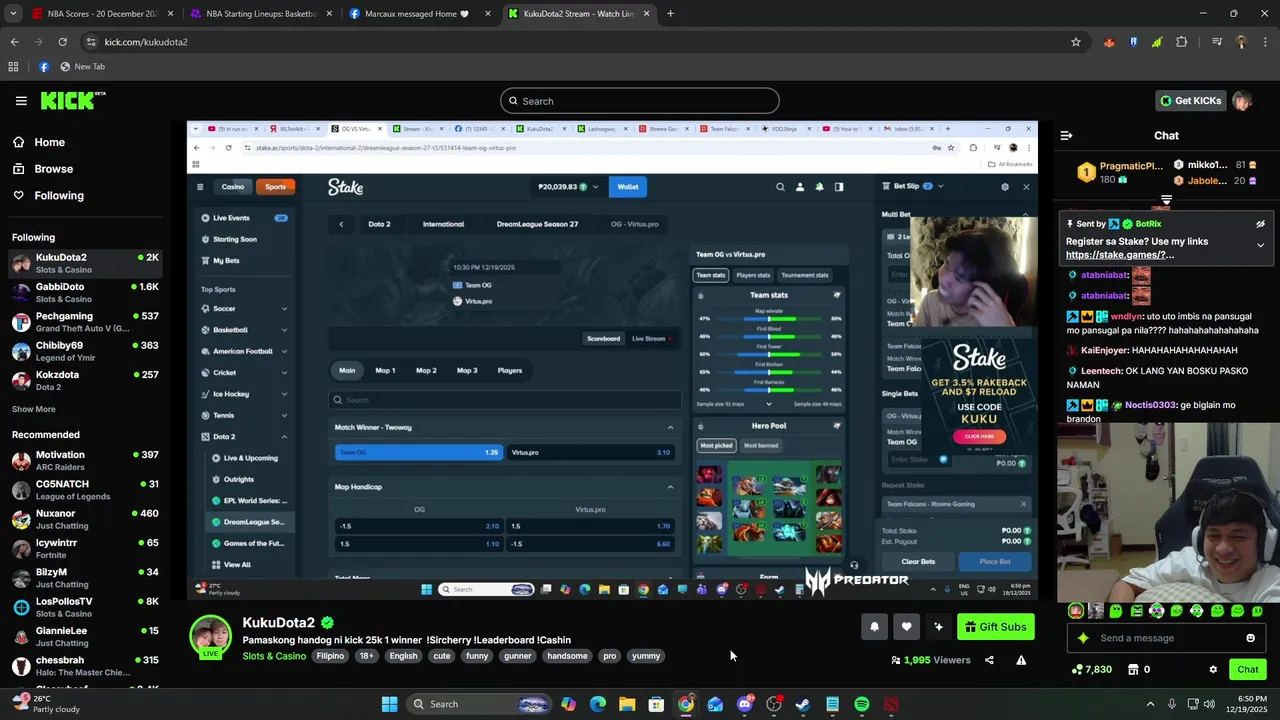The image size is (1280, 720).
Task: Click the stream video player
Action: pyautogui.click(x=612, y=360)
